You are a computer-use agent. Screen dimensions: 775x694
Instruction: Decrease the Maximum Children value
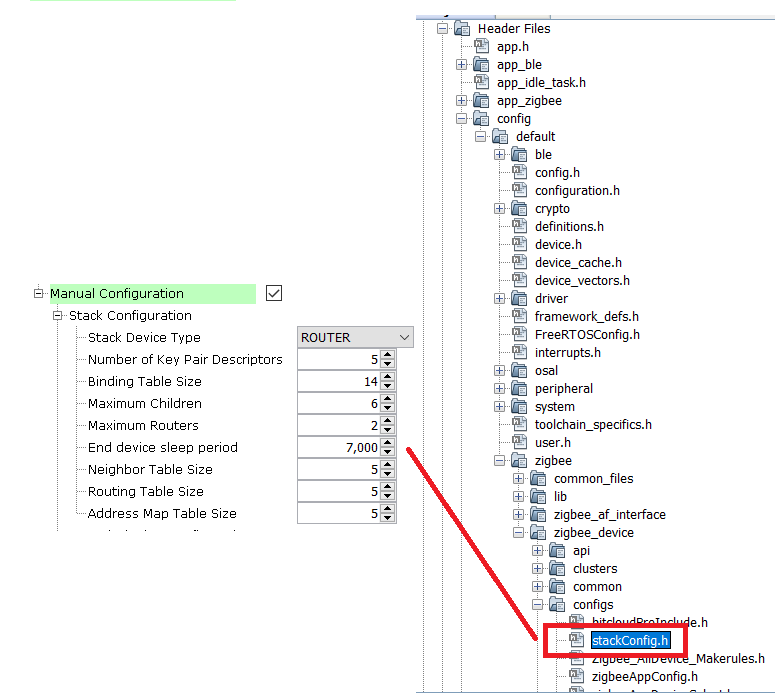pos(388,409)
